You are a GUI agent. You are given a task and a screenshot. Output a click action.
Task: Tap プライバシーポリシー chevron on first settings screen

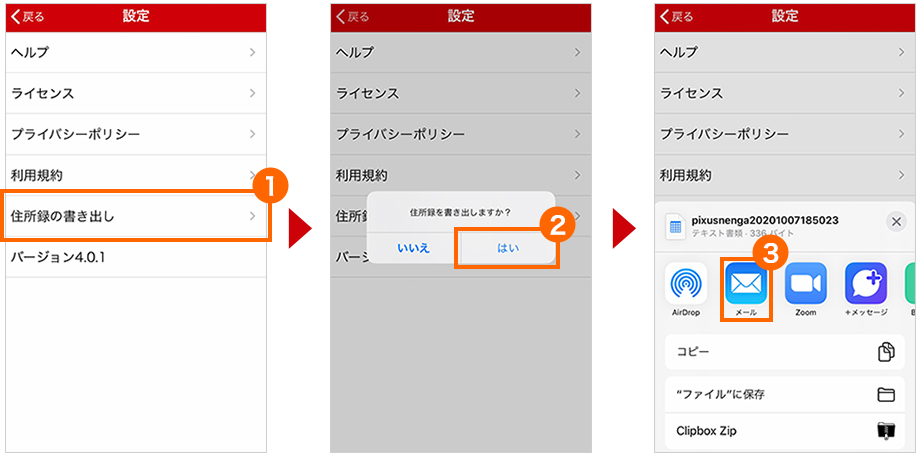click(x=252, y=134)
